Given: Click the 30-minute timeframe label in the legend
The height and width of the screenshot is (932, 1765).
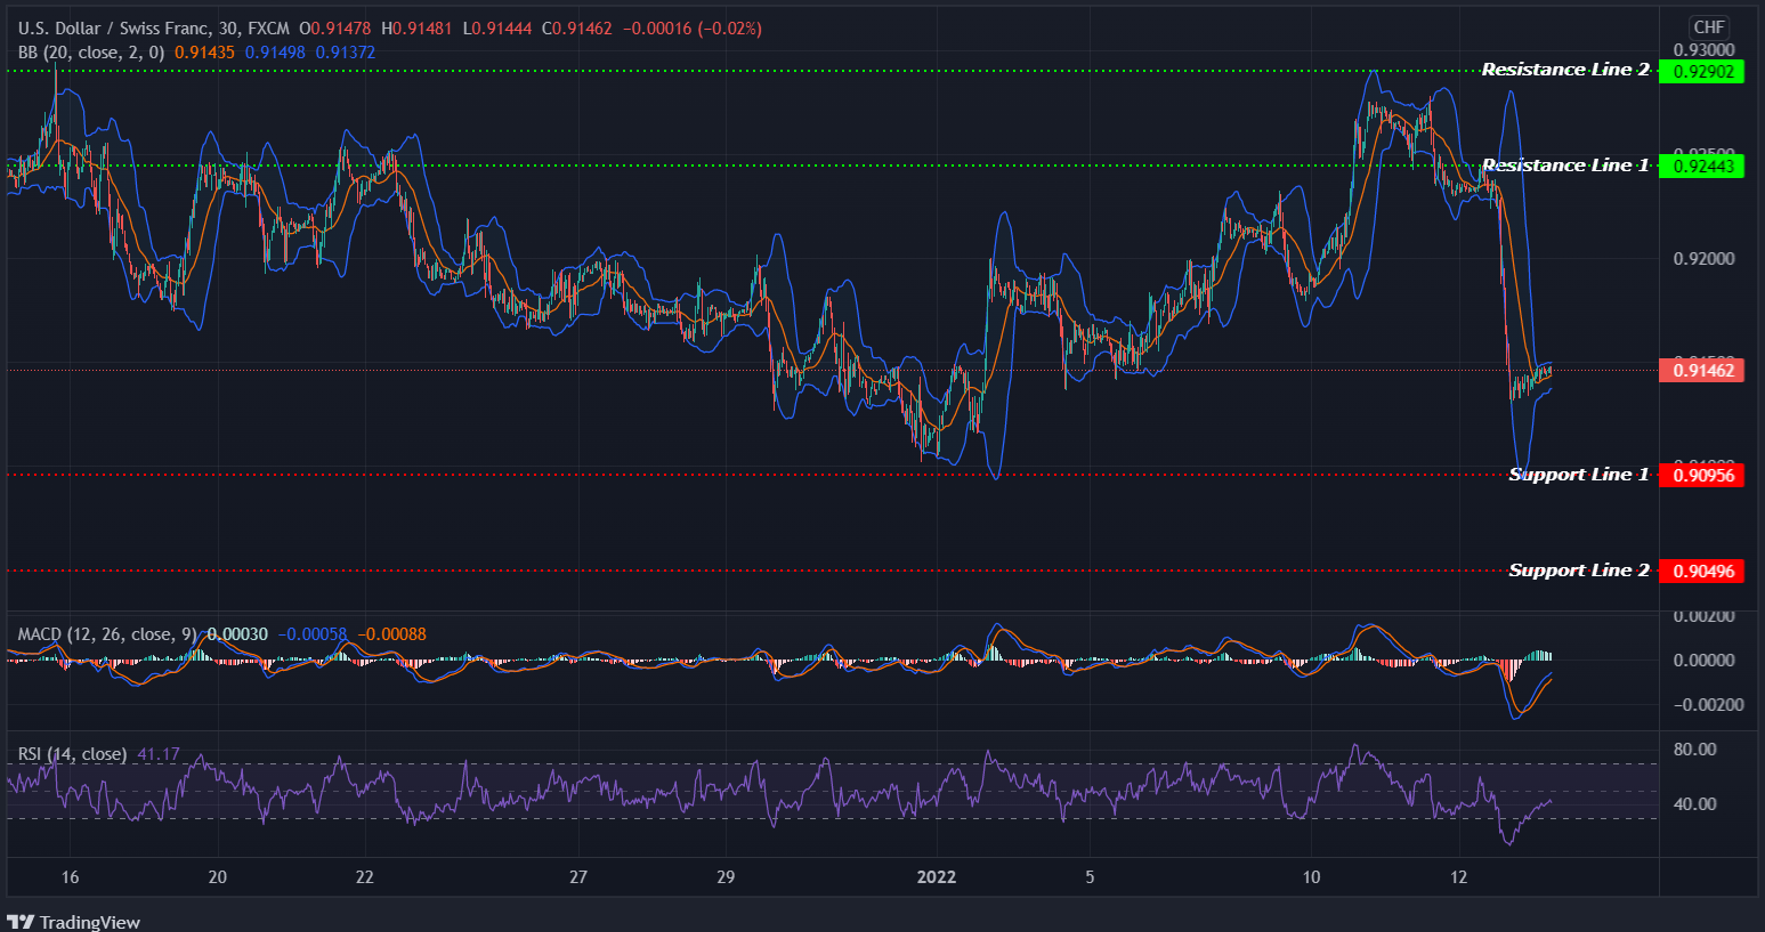Looking at the screenshot, I should [226, 28].
